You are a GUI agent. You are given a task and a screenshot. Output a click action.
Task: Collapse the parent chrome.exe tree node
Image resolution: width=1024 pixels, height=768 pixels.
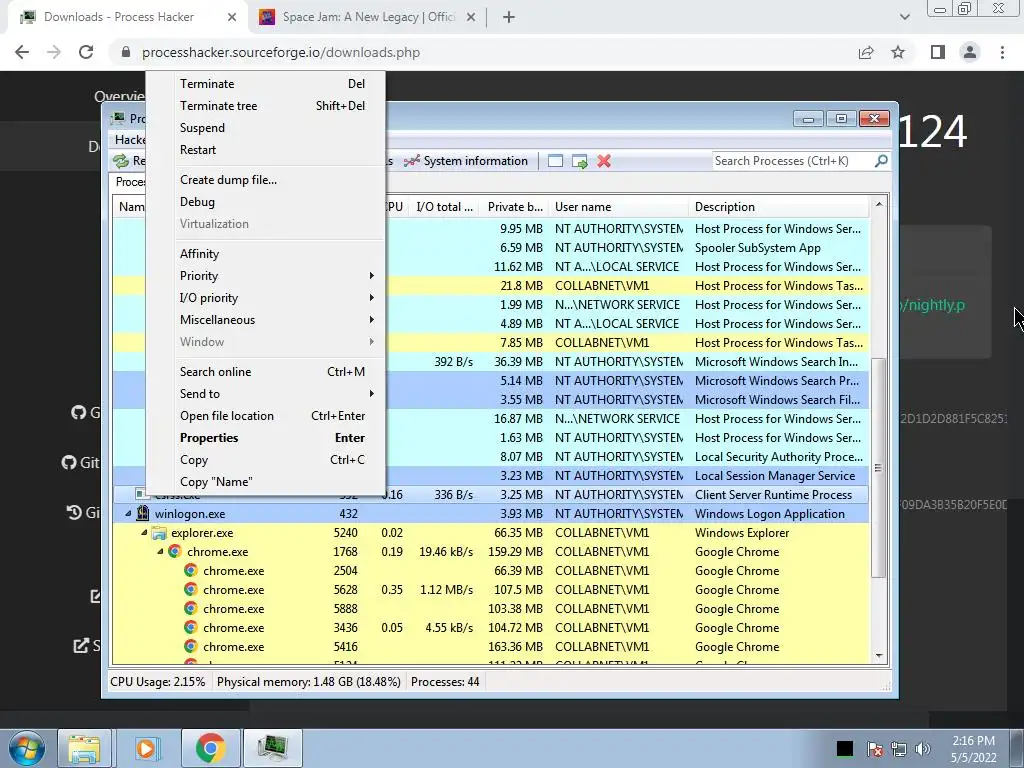(x=160, y=552)
